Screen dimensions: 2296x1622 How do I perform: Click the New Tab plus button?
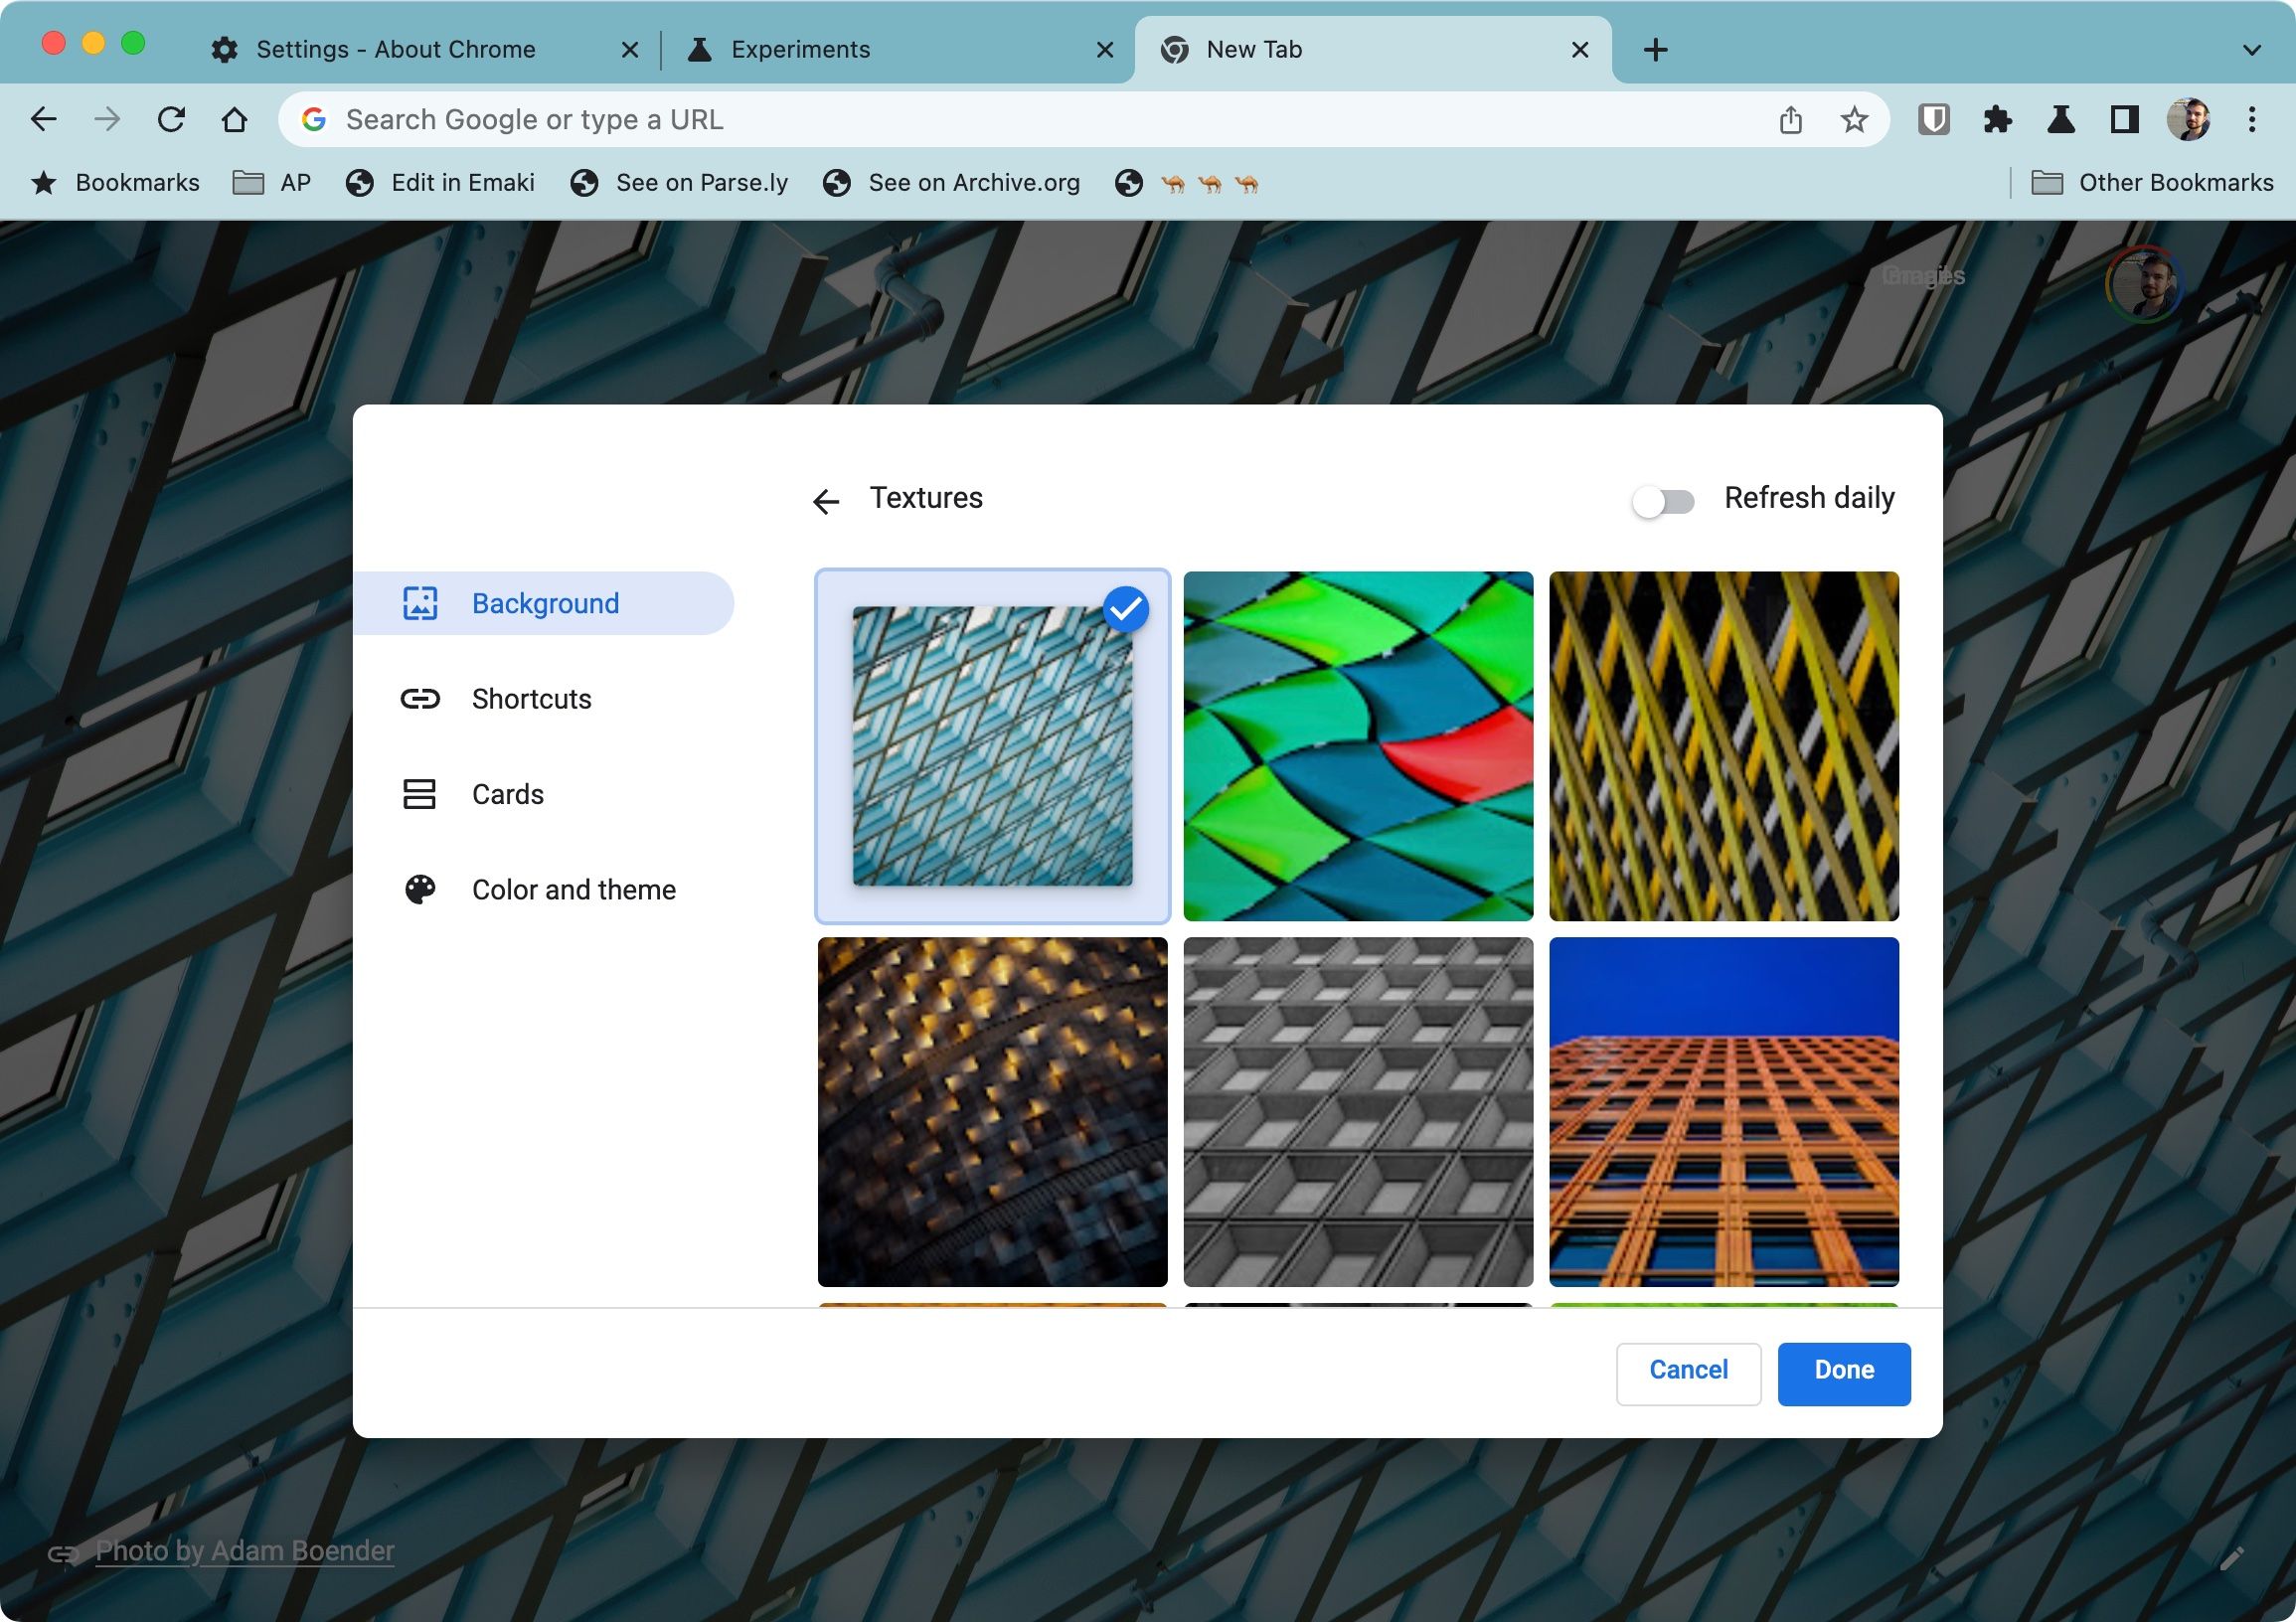pos(1650,48)
